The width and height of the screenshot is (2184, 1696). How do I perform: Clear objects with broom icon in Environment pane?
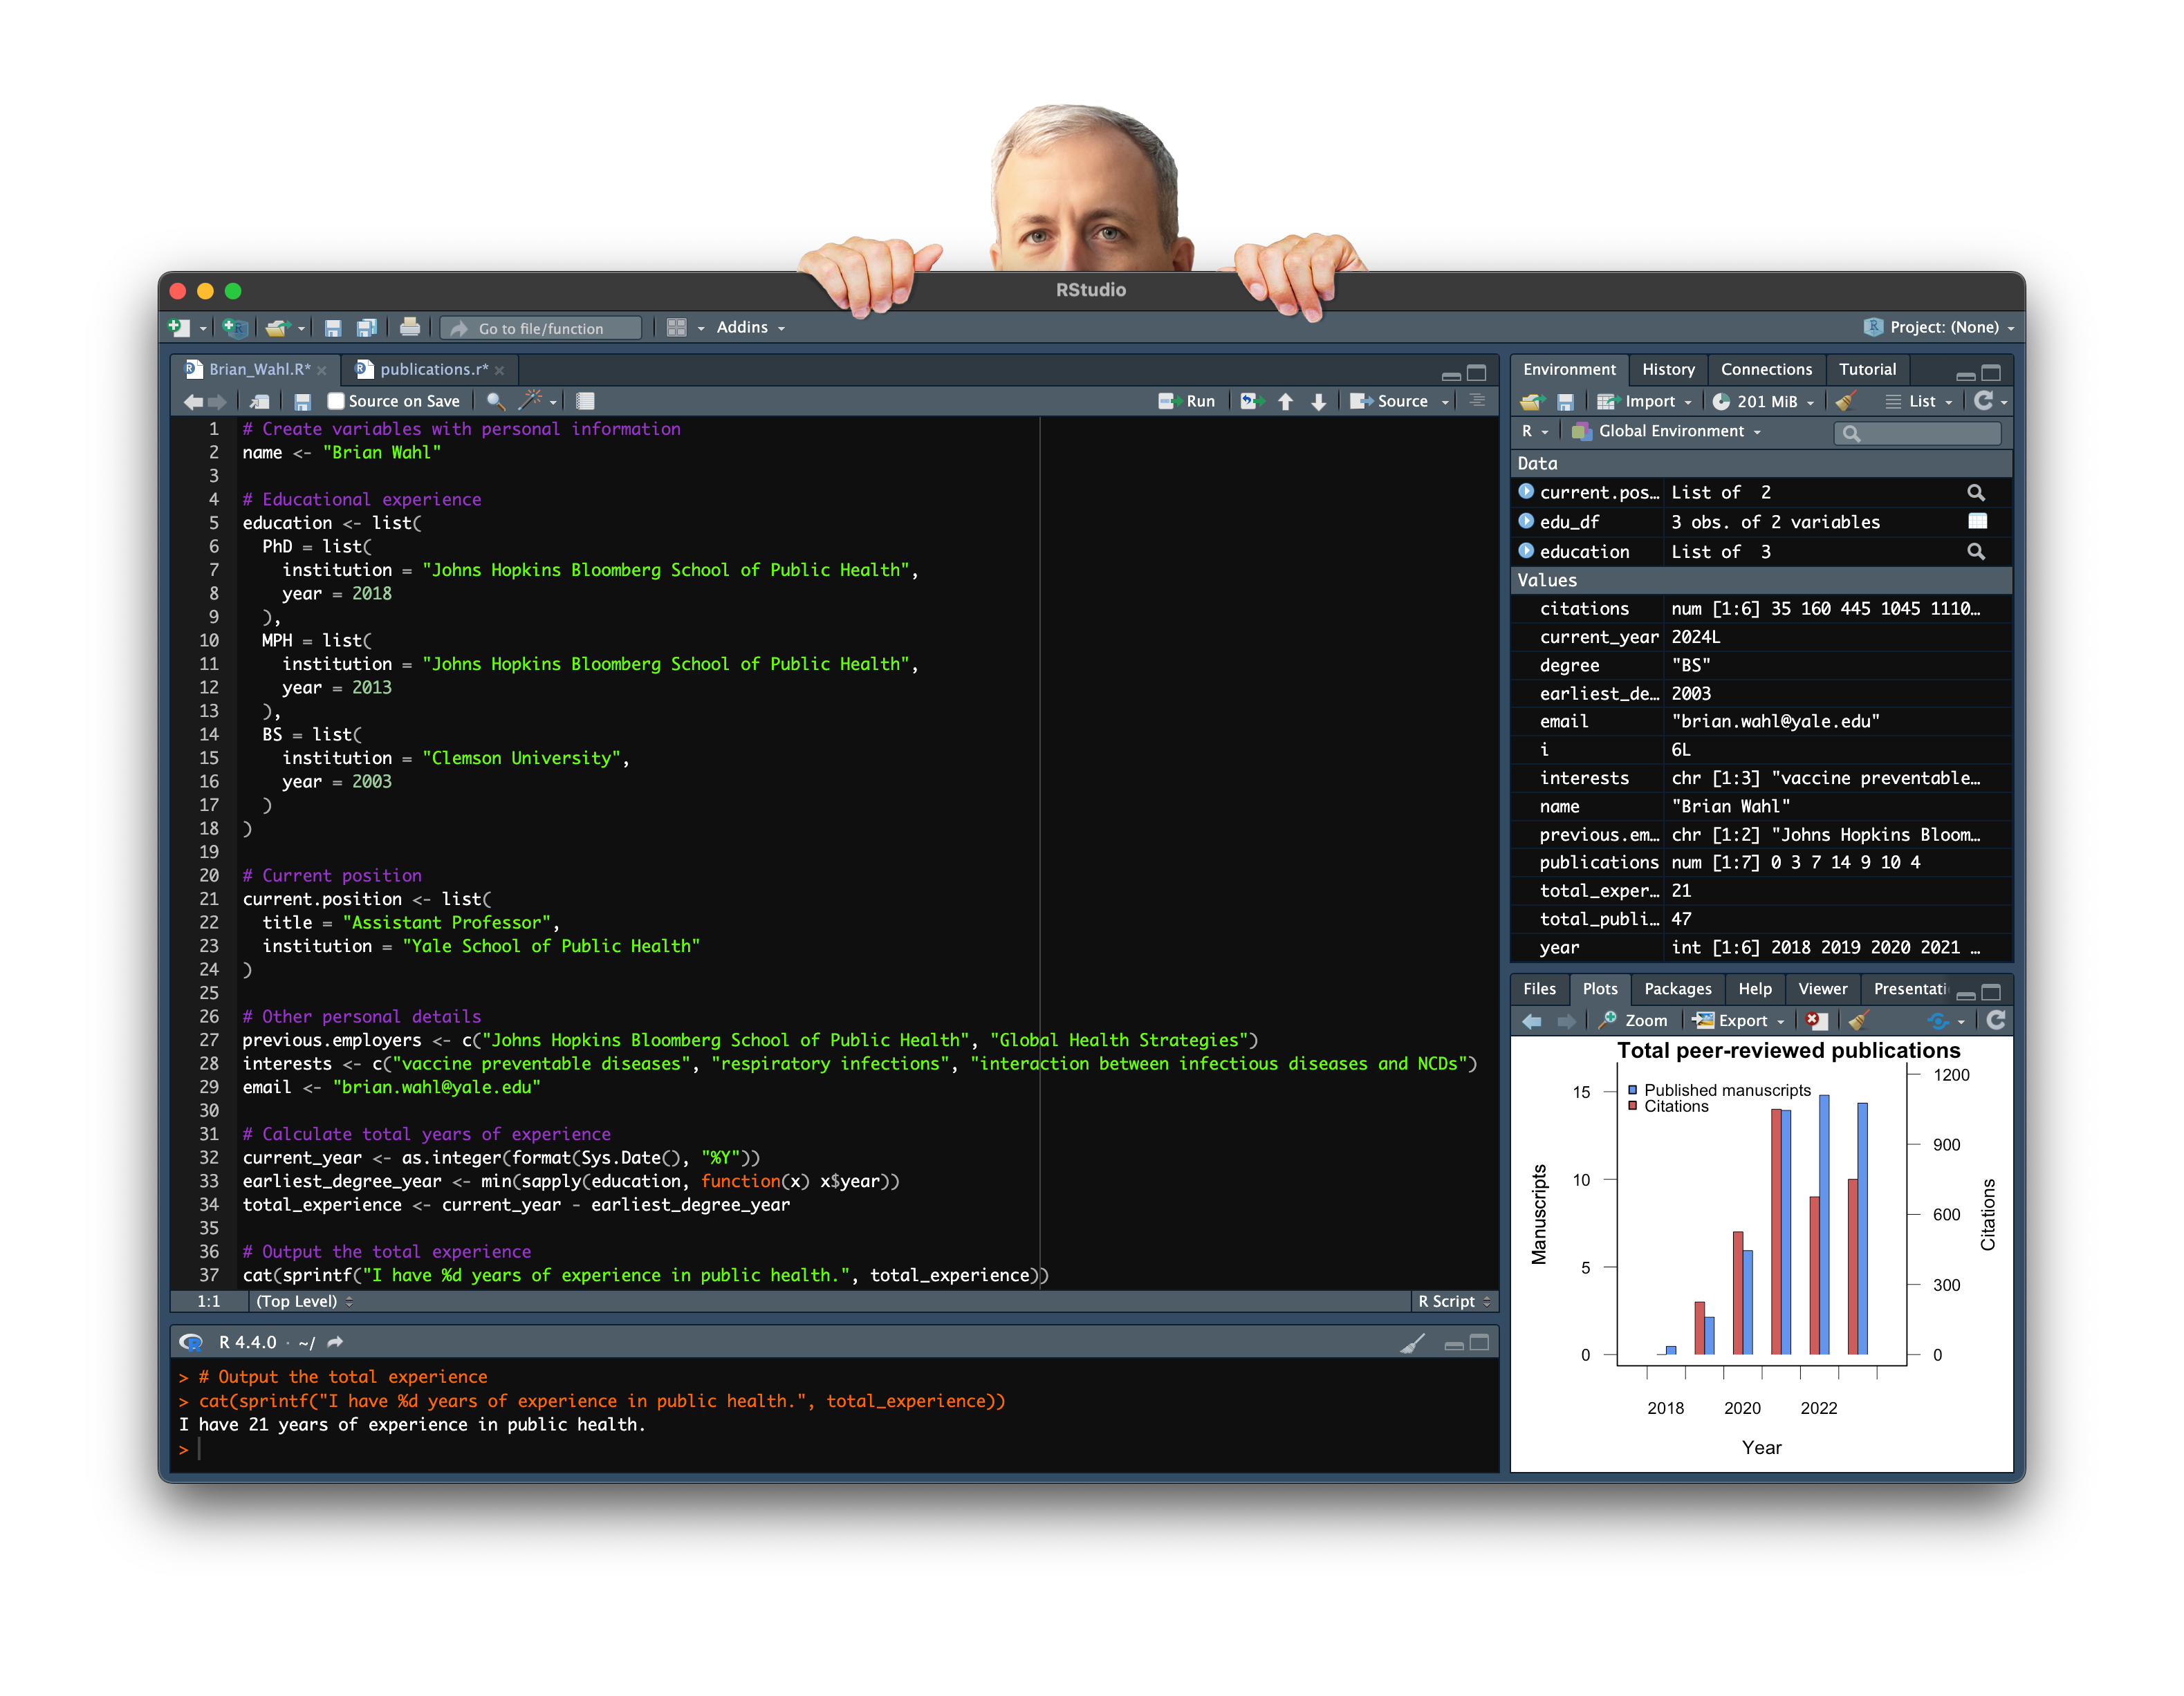1847,401
